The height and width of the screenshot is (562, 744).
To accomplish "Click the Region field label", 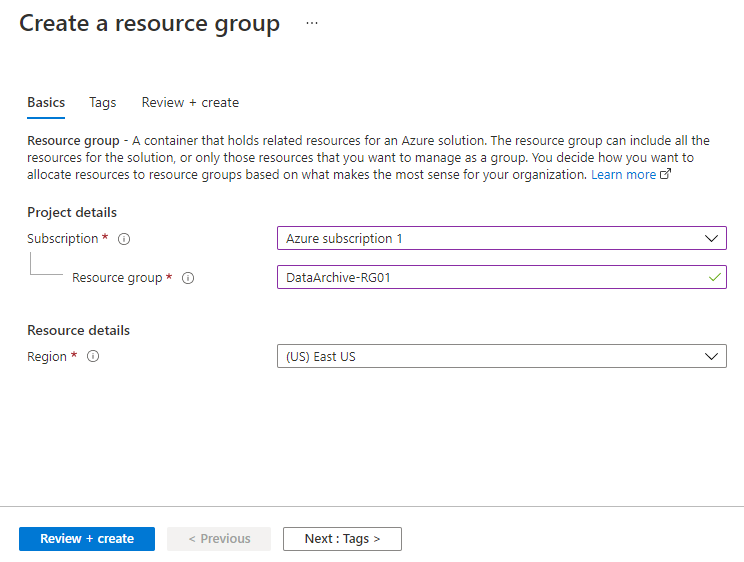I will [x=46, y=356].
